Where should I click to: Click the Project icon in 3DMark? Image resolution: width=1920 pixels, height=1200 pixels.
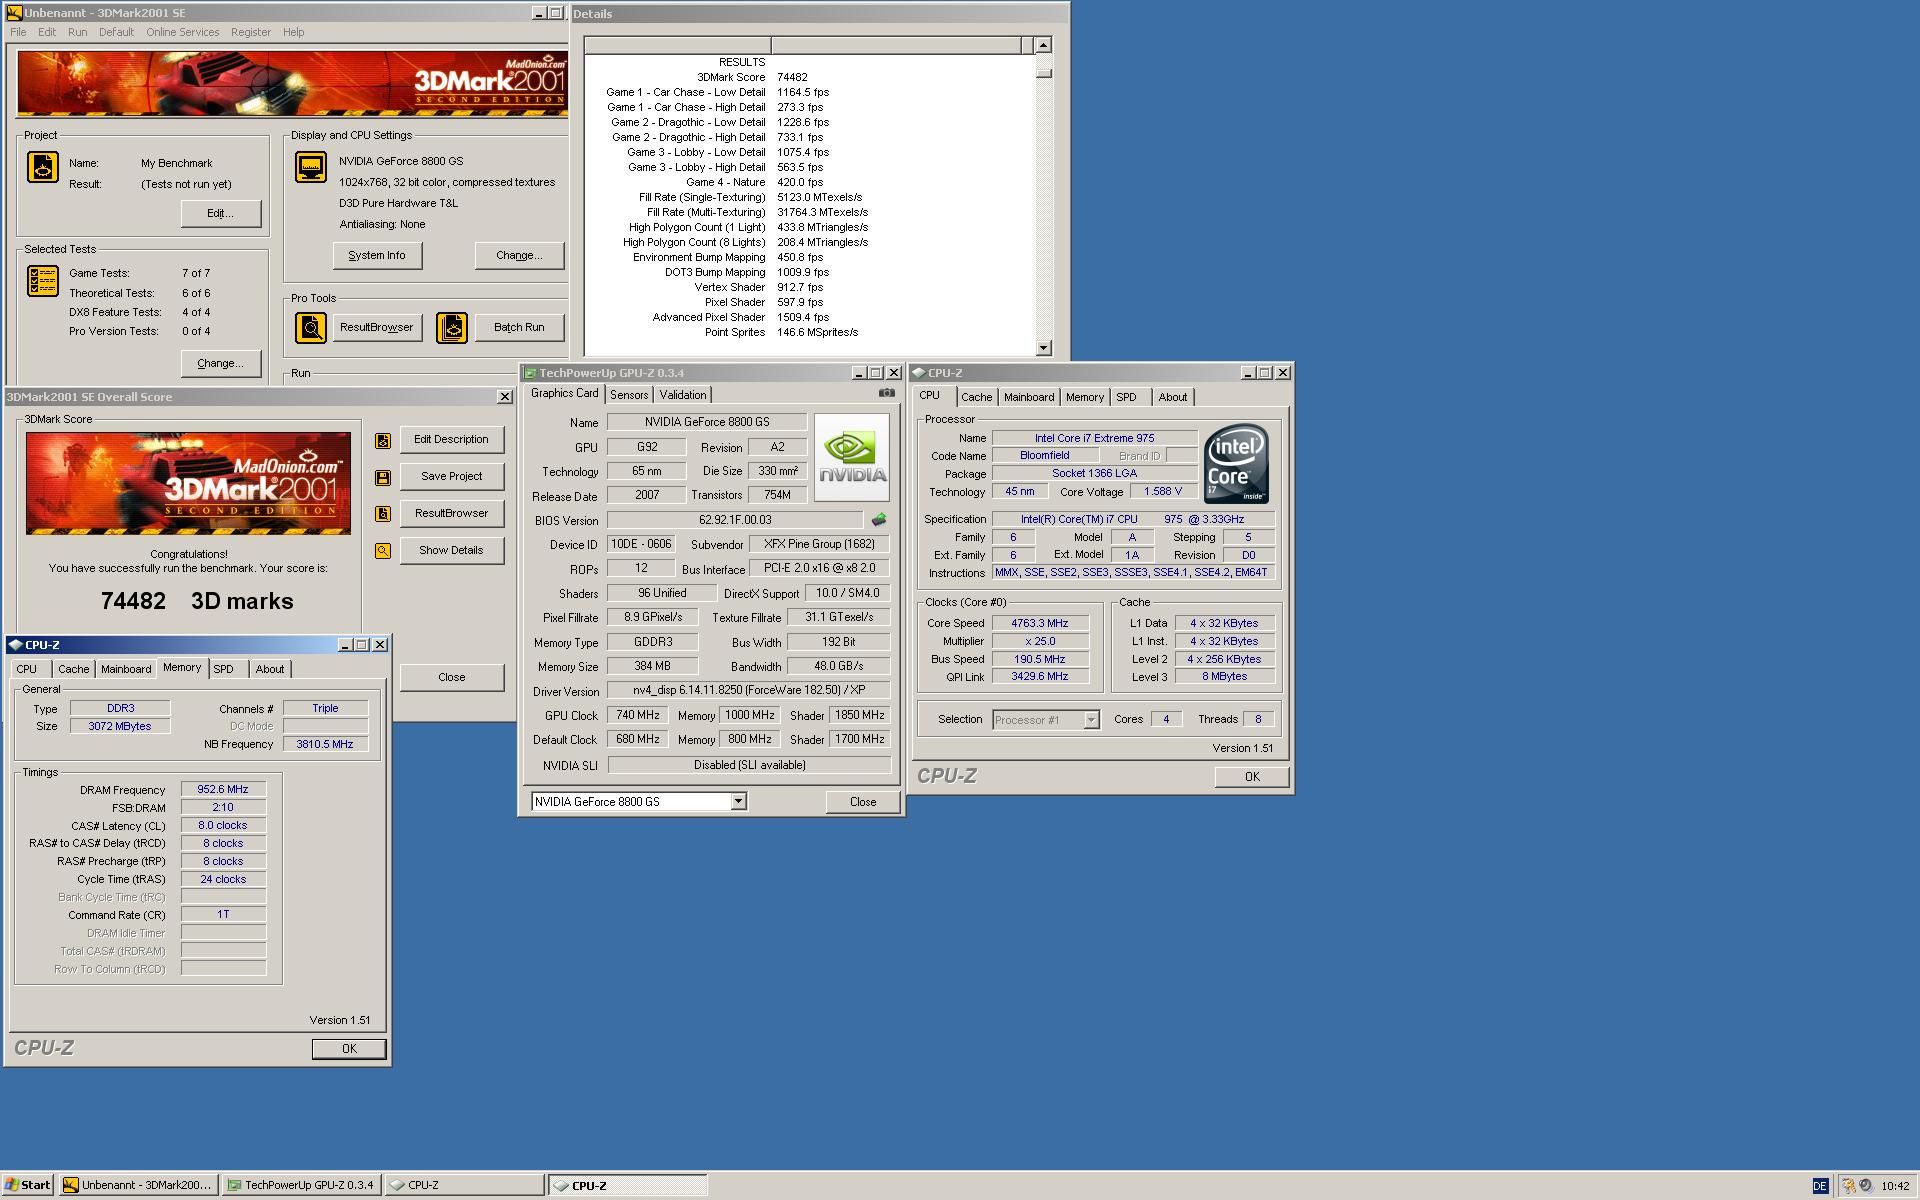tap(43, 167)
